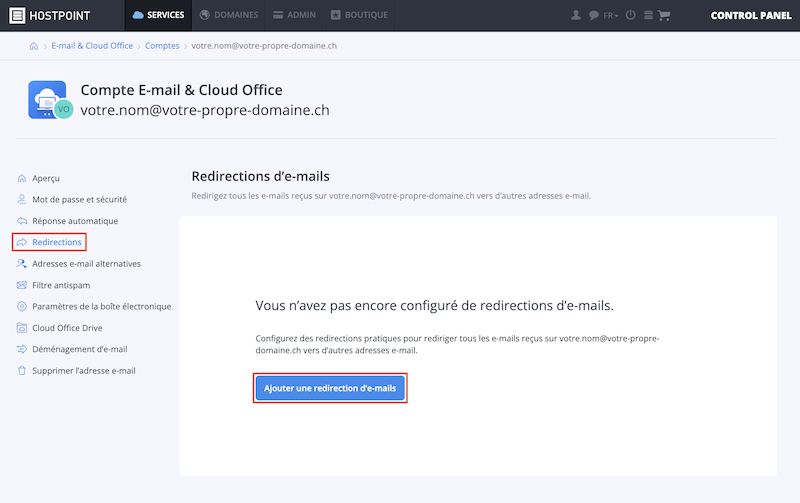This screenshot has width=800, height=503.
Task: Click the Hostpoint logo
Action: 49,15
